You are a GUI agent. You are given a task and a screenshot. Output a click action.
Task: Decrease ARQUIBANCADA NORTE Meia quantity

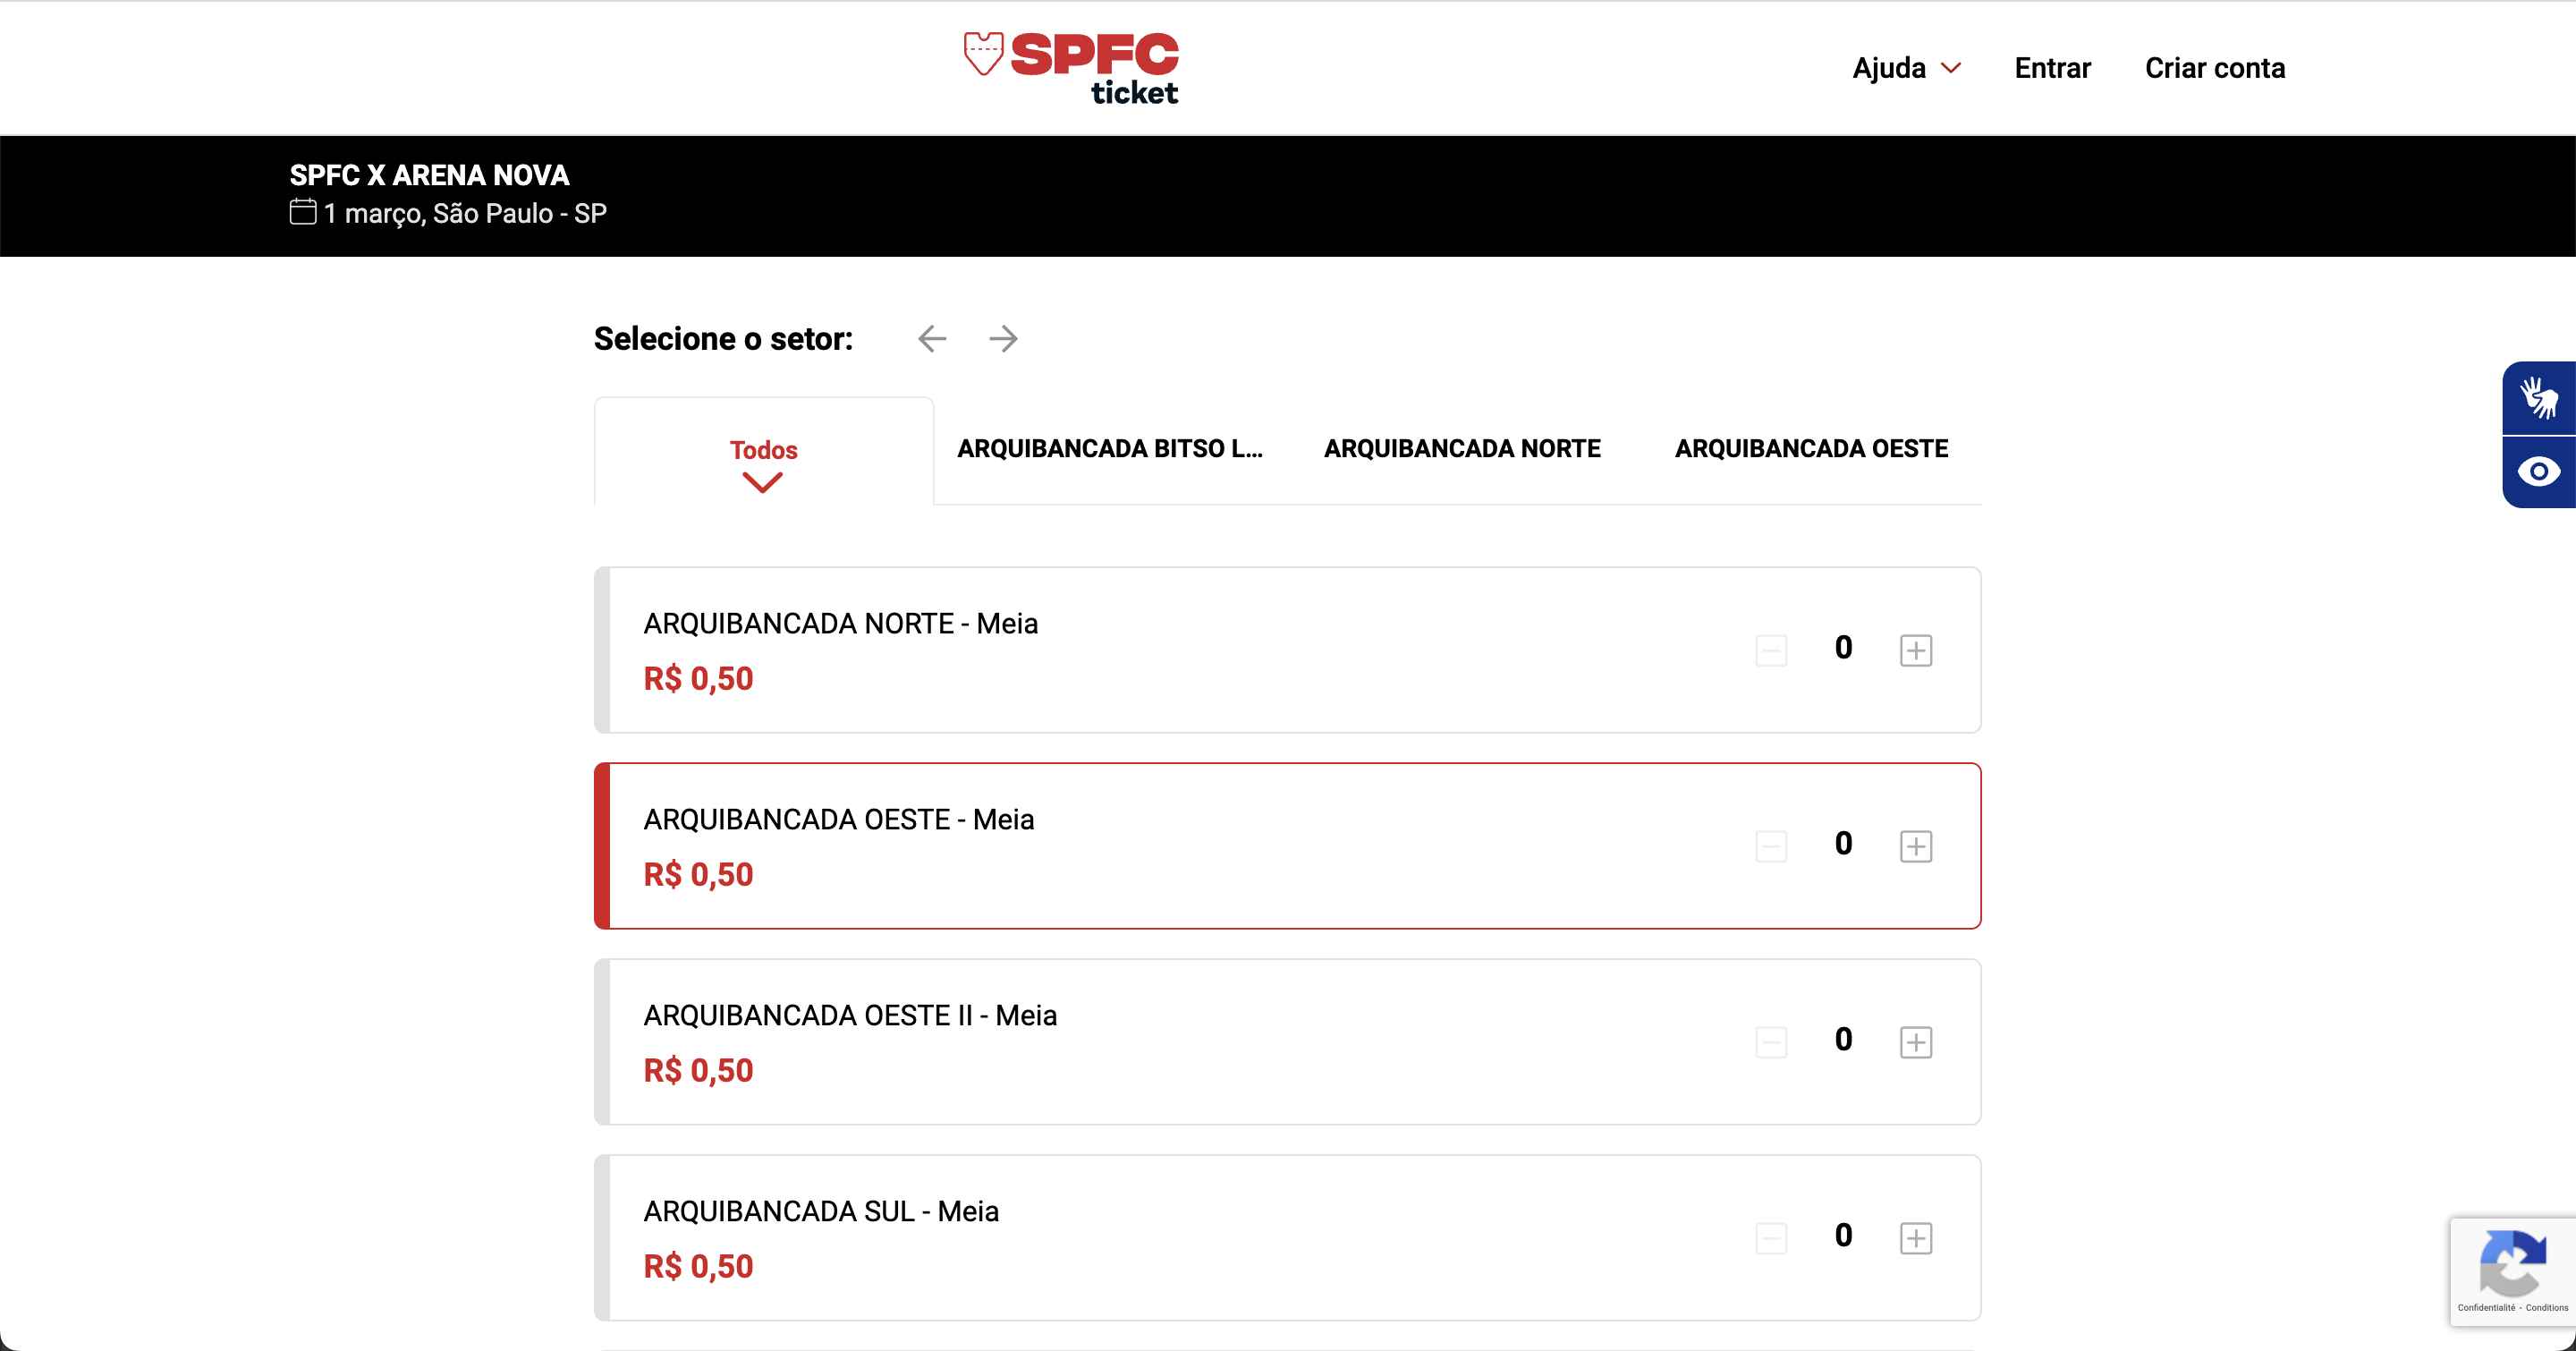point(1771,650)
